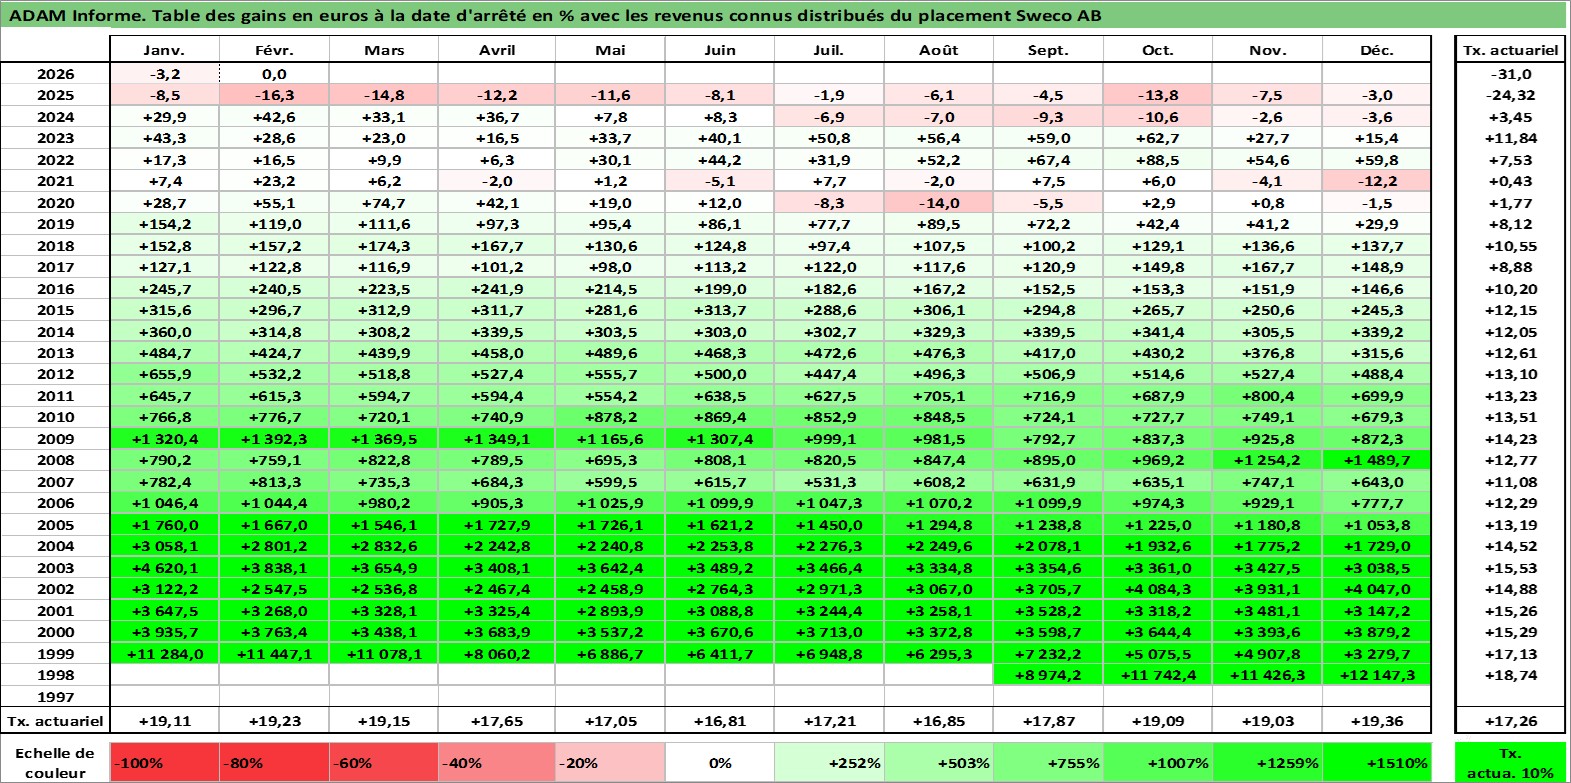The image size is (1571, 783).
Task: Select the '+16,81' June actuarial rate
Action: click(720, 720)
